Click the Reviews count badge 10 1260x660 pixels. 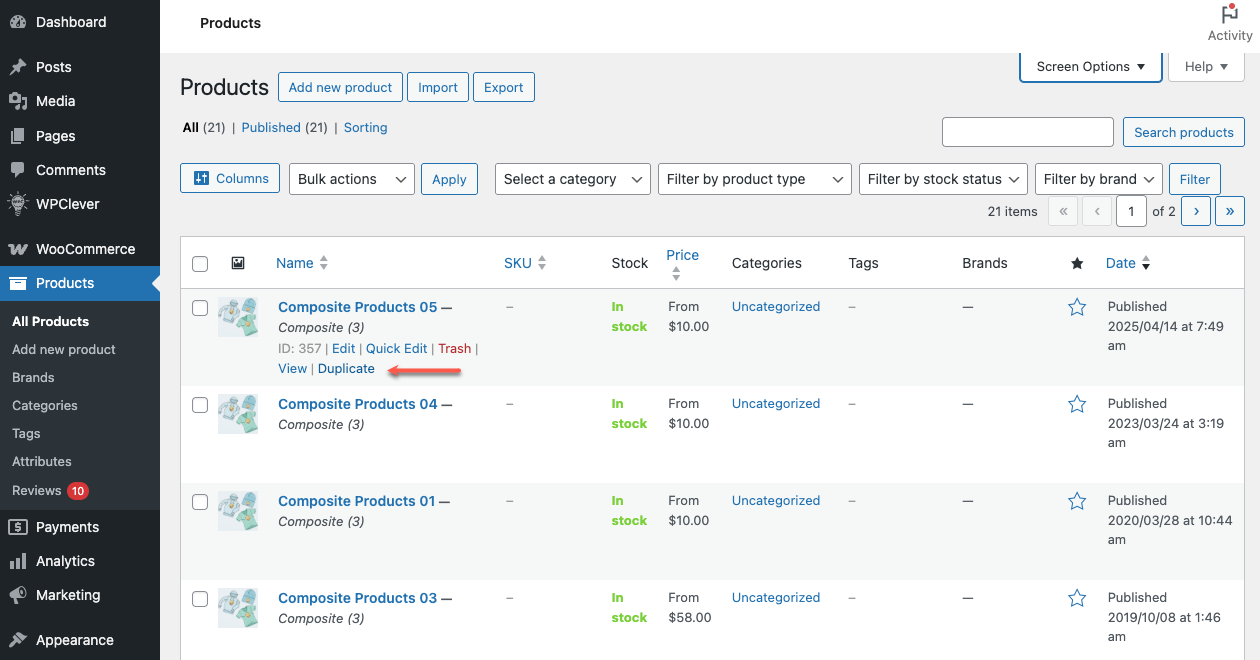tap(78, 491)
